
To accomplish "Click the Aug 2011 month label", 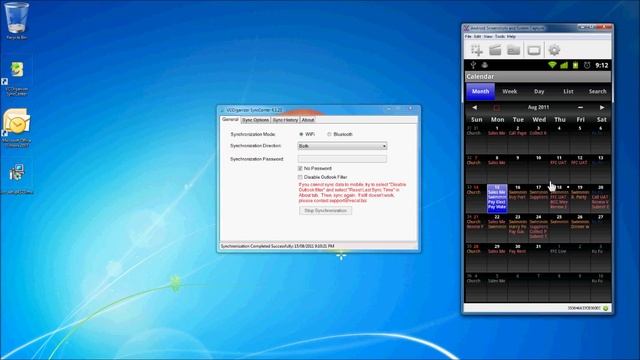I will point(538,107).
